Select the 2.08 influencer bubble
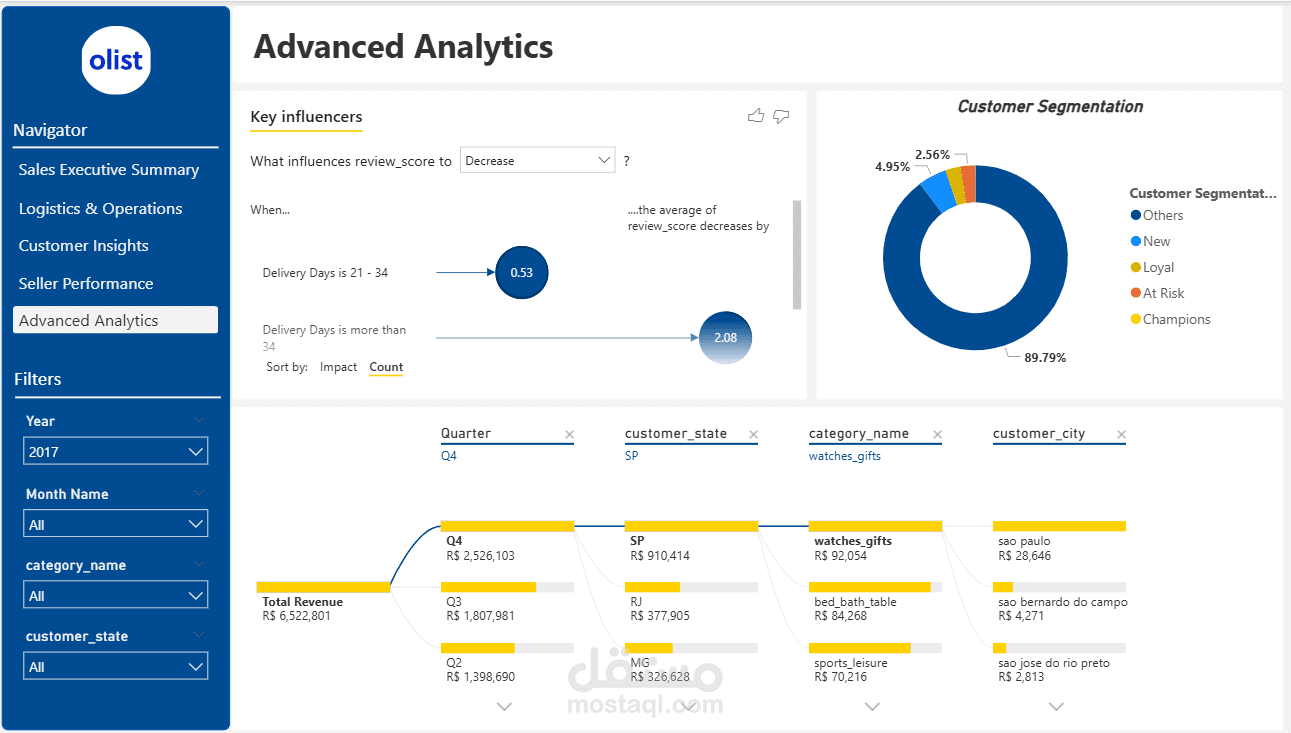 tap(725, 338)
